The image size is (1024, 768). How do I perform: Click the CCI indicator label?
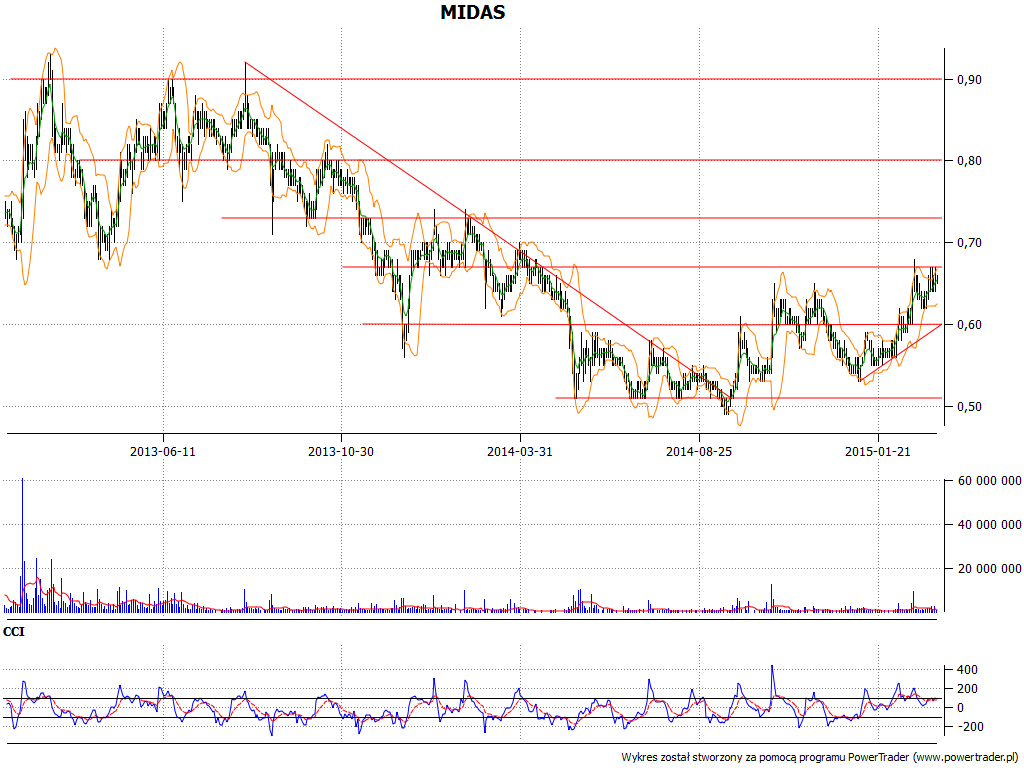coord(14,632)
